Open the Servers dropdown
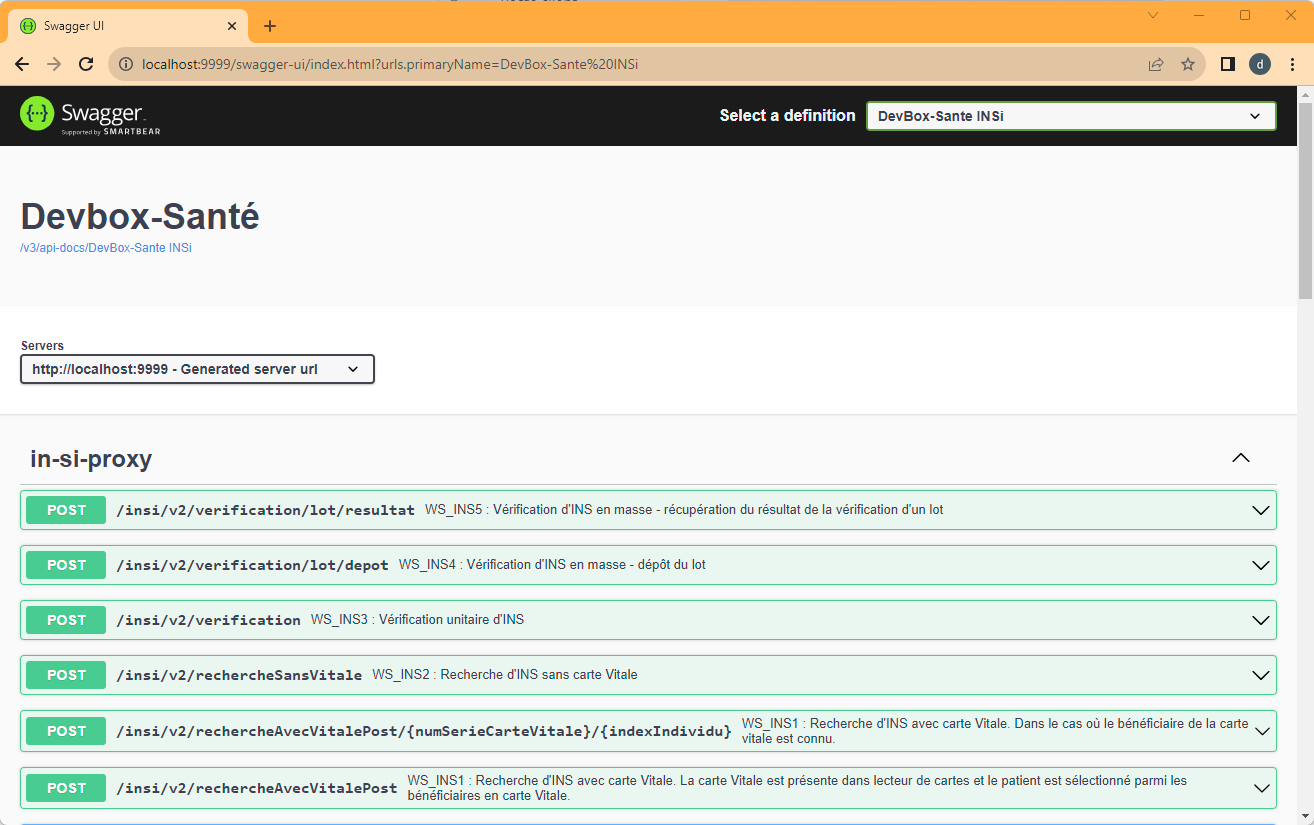The width and height of the screenshot is (1314, 825). (x=197, y=369)
